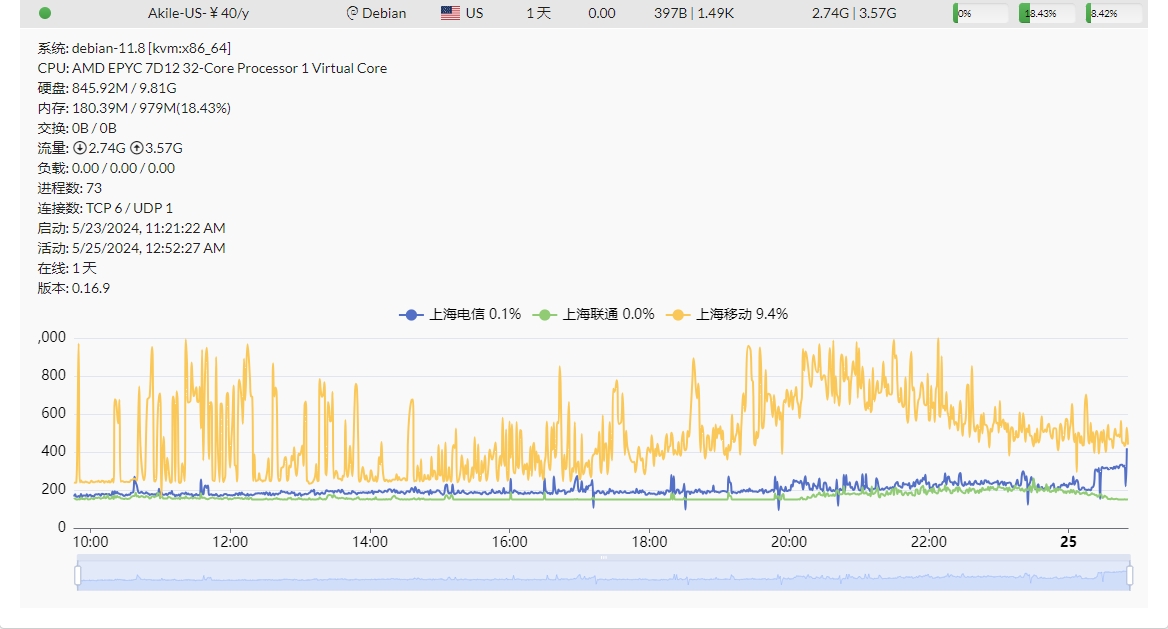Click the right handle of the chart zoom slider

pos(1129,575)
